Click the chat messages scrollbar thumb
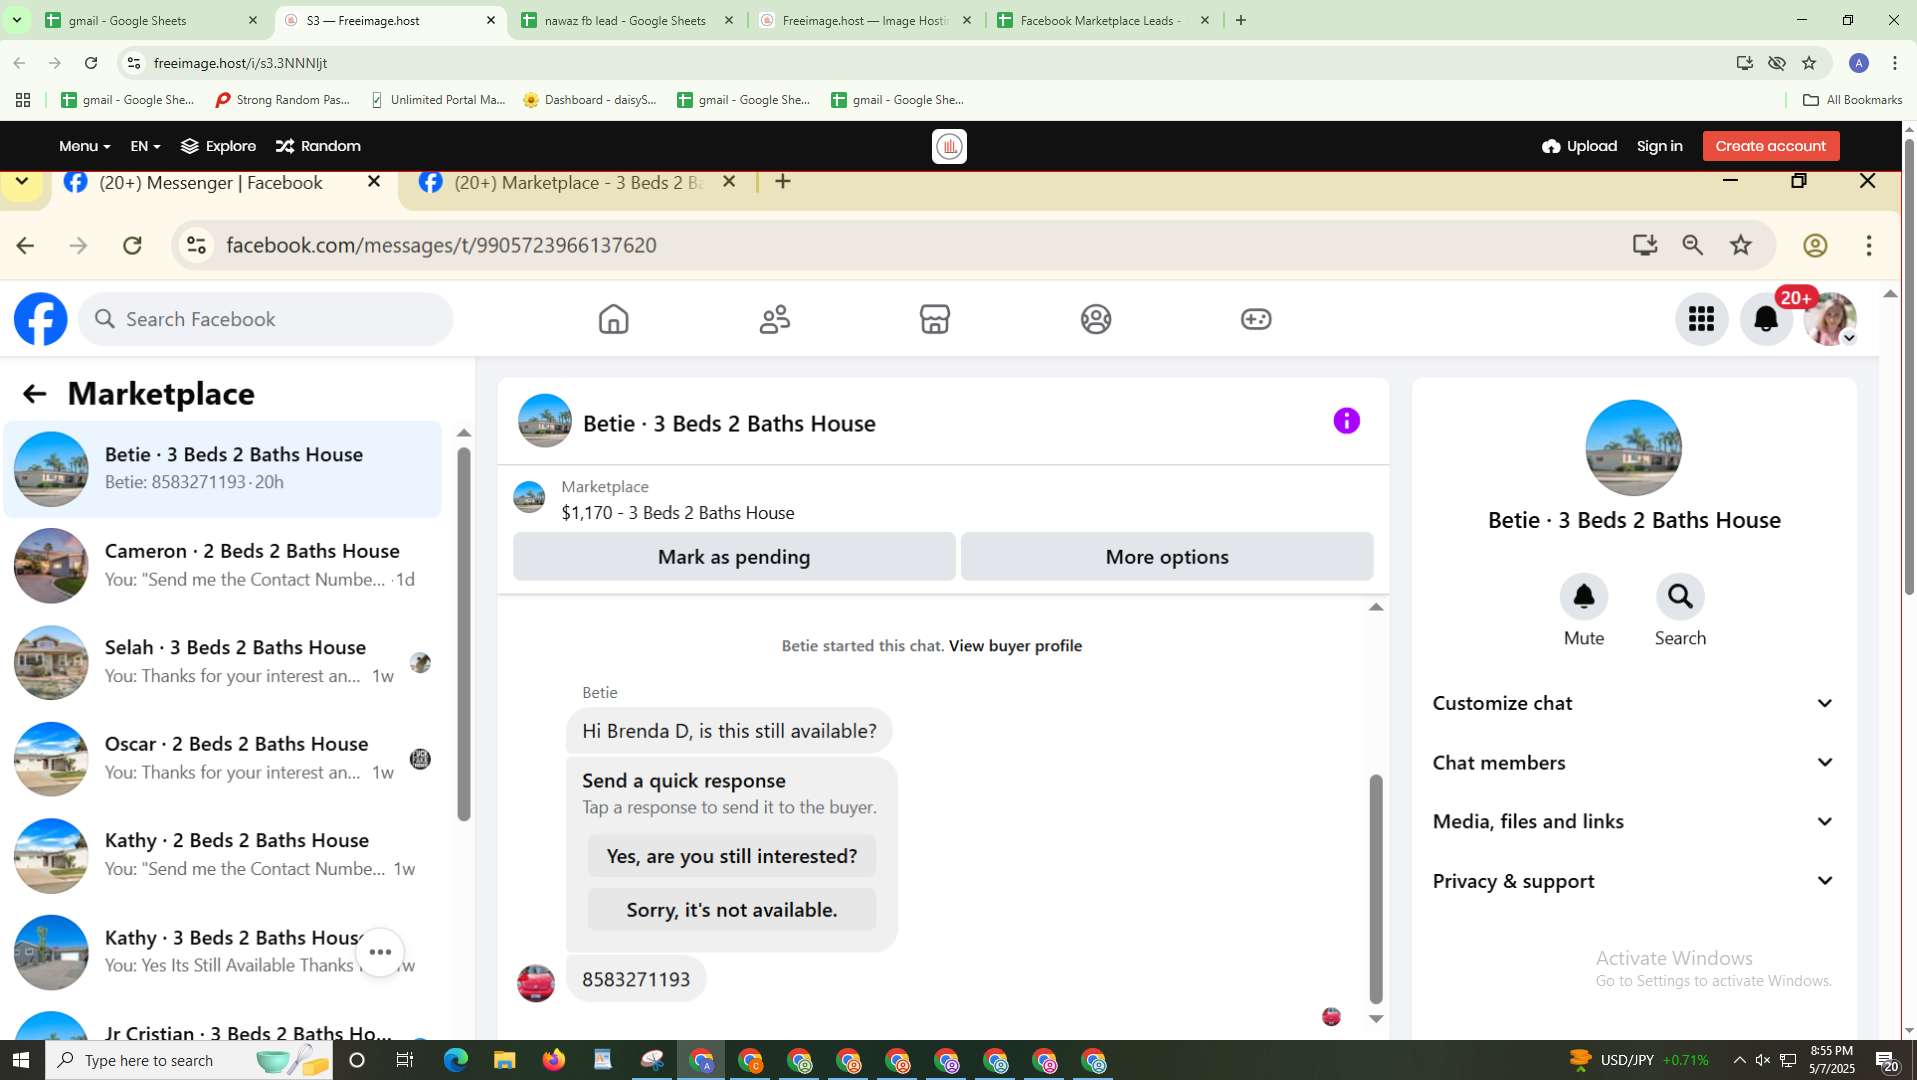1917x1080 pixels. tap(1376, 889)
